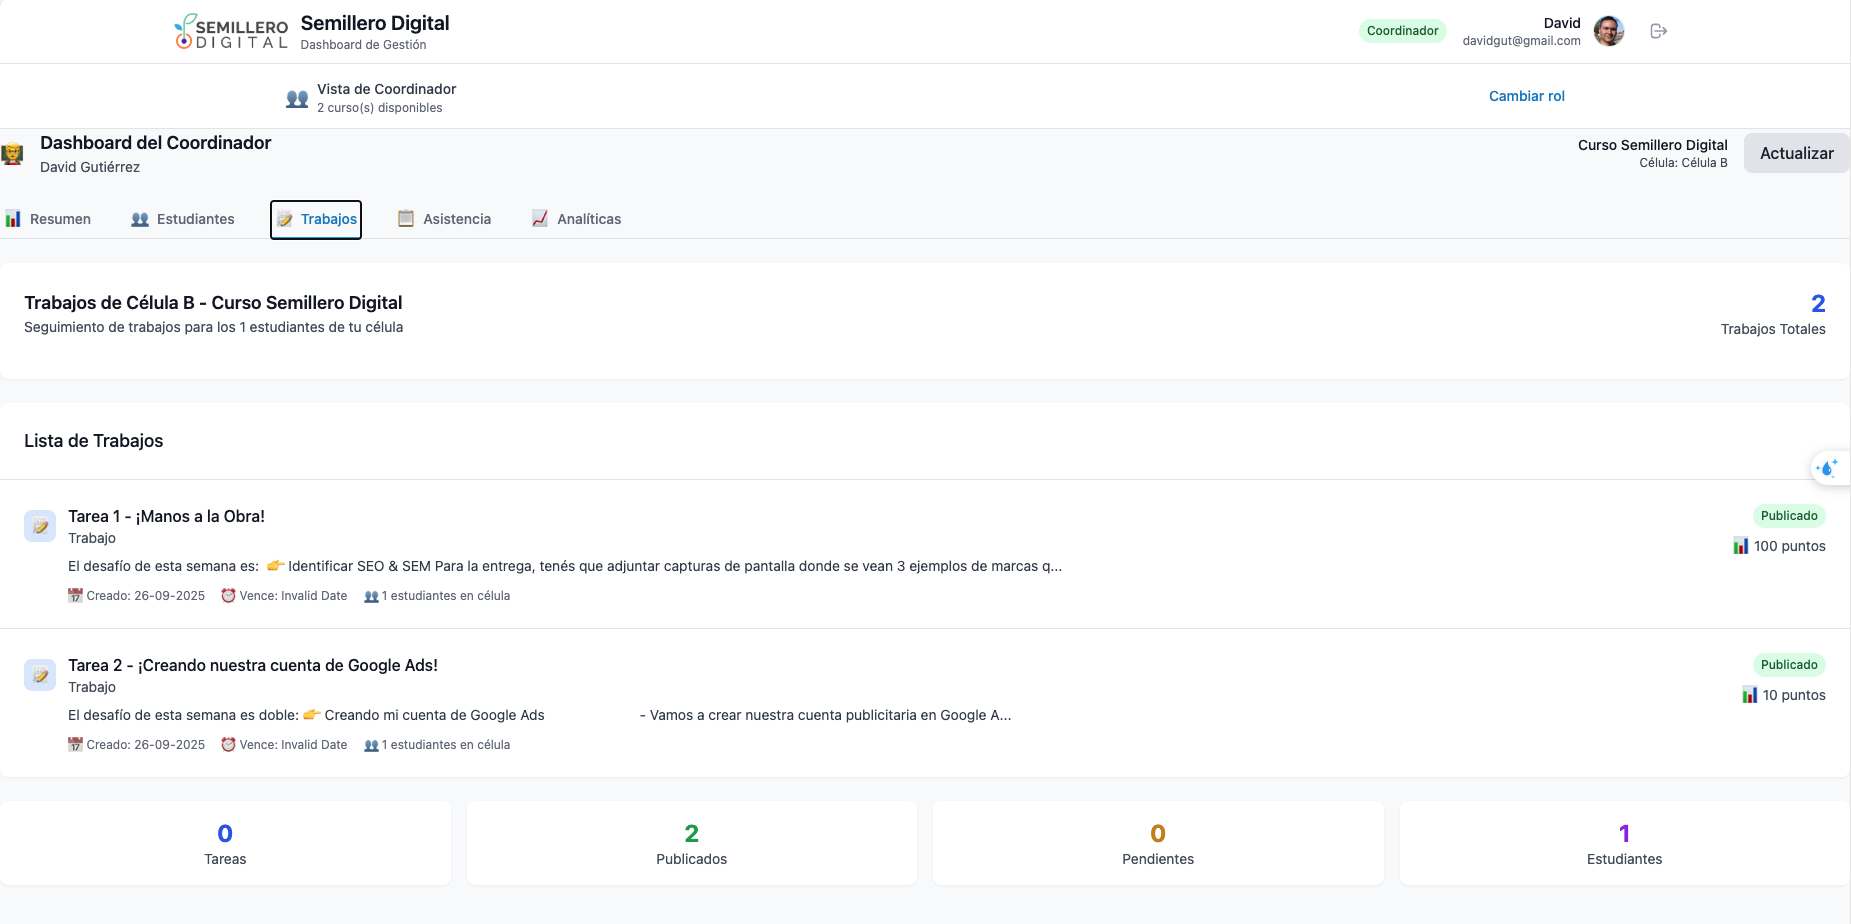1851x924 pixels.
Task: Click the Lista de Trabajos heading
Action: click(94, 441)
